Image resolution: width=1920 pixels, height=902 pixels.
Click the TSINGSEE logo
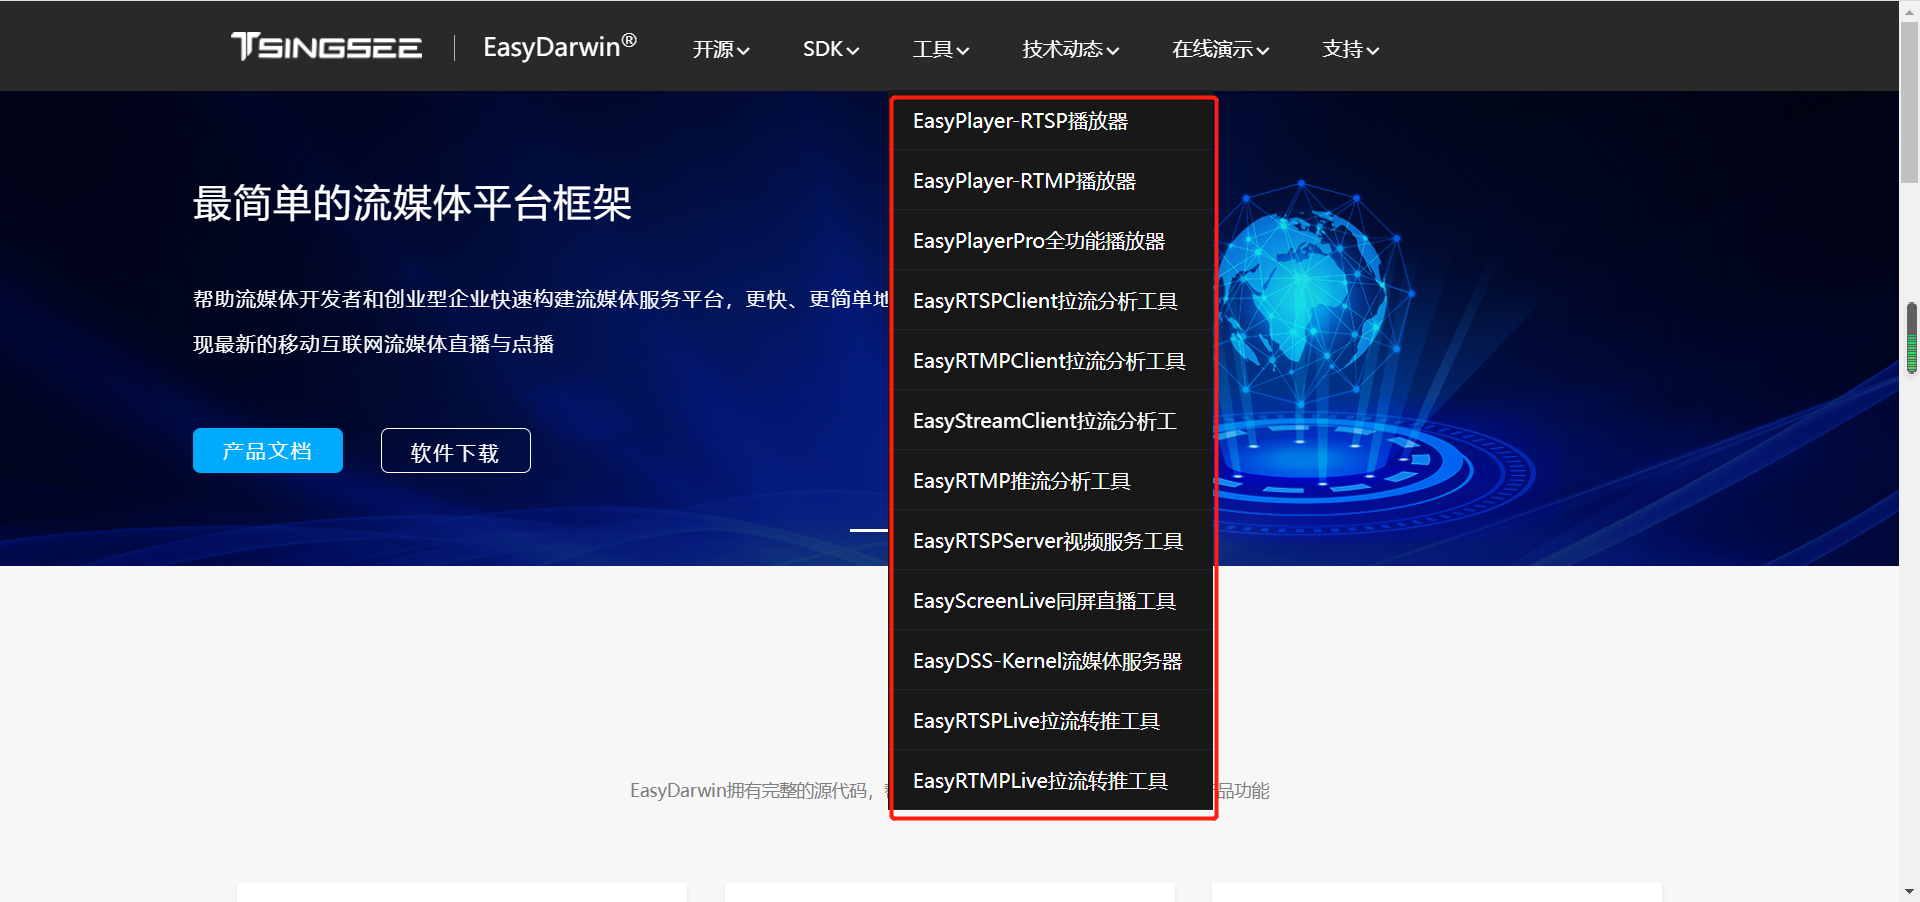tap(326, 46)
